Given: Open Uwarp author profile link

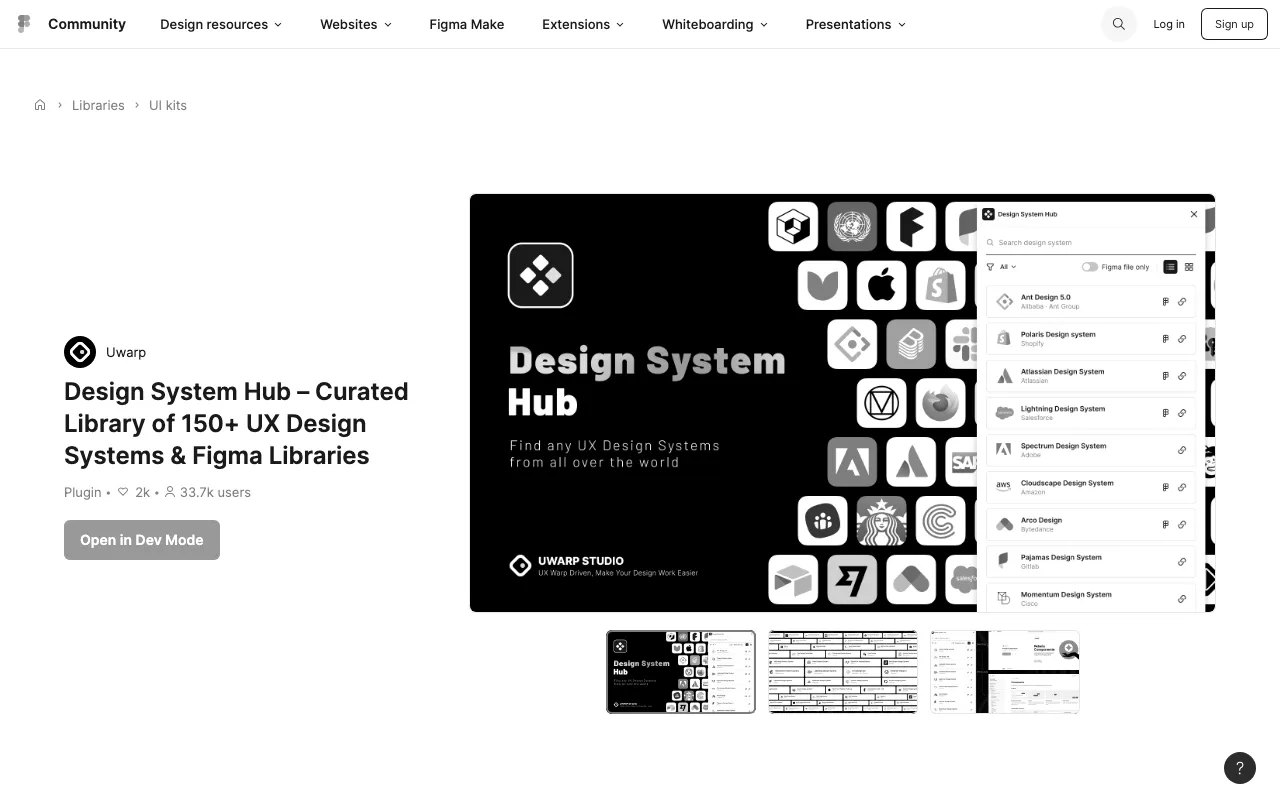Looking at the screenshot, I should point(126,352).
